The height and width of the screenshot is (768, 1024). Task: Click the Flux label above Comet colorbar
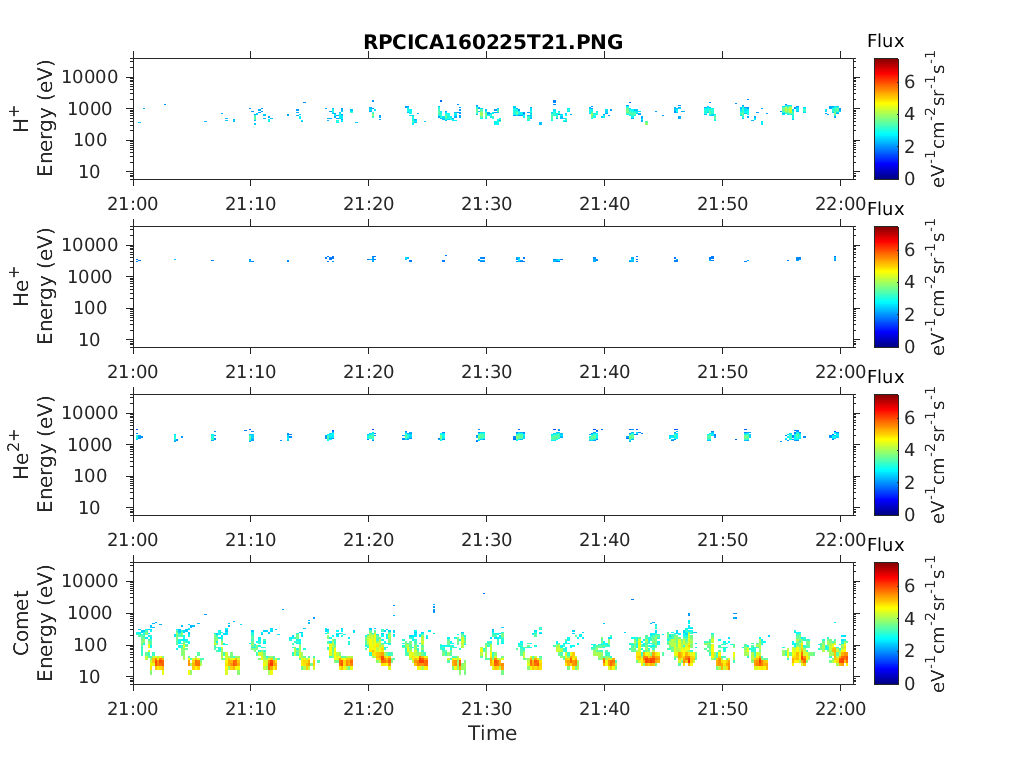886,545
